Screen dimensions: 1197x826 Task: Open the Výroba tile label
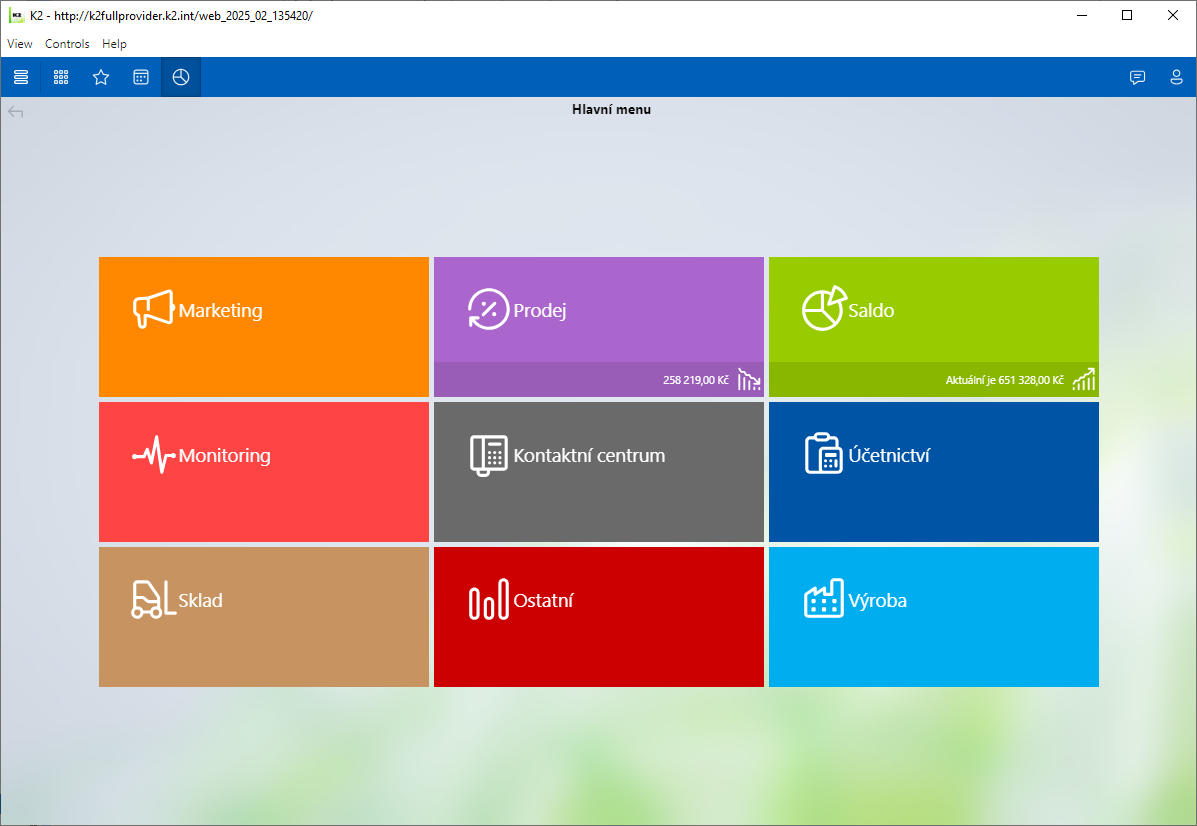click(x=878, y=601)
